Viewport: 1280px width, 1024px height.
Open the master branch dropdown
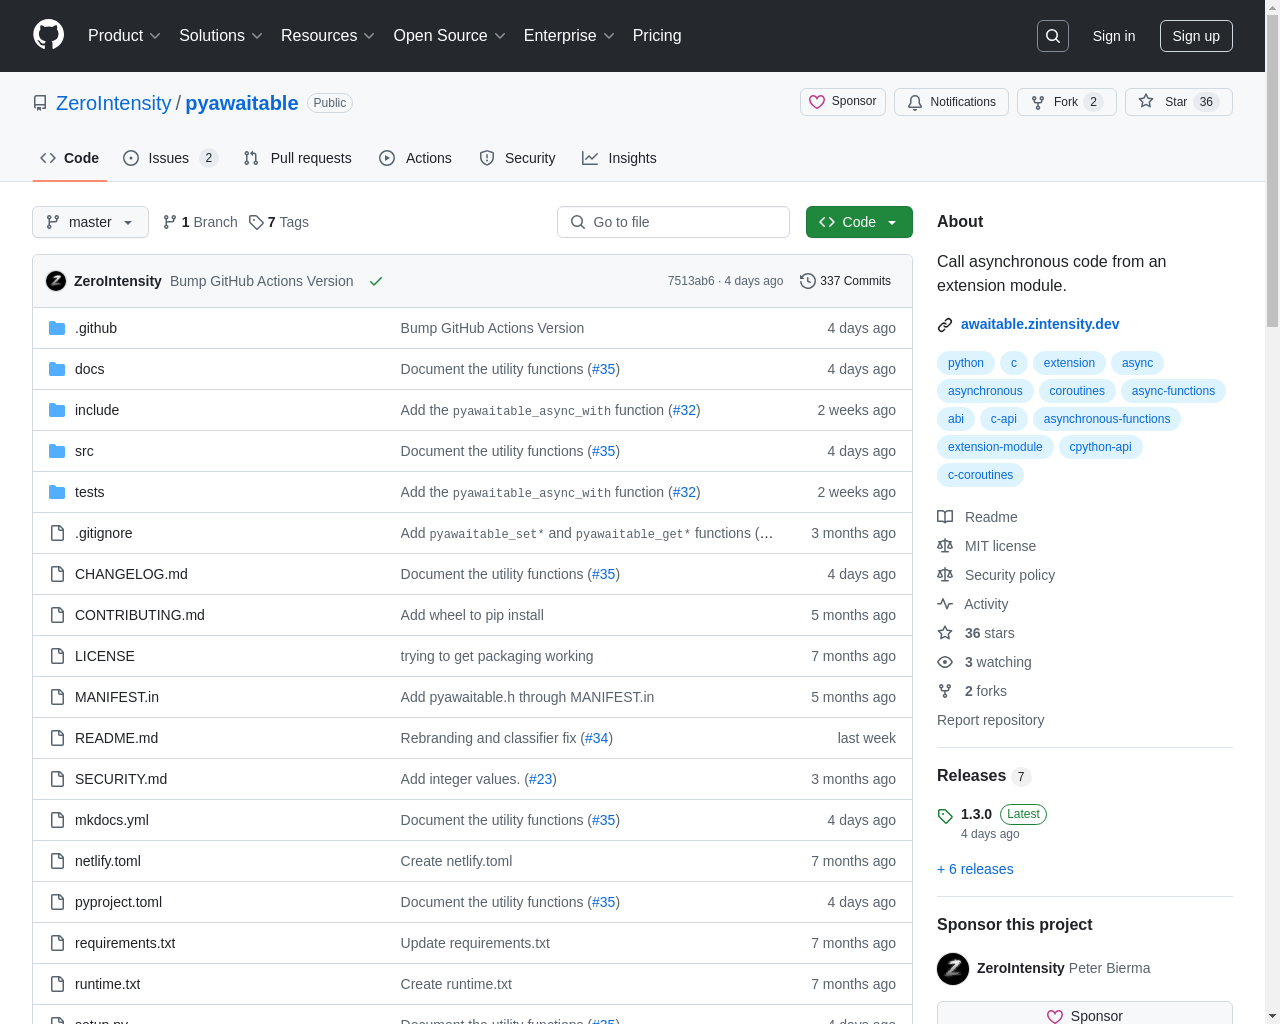pos(90,222)
